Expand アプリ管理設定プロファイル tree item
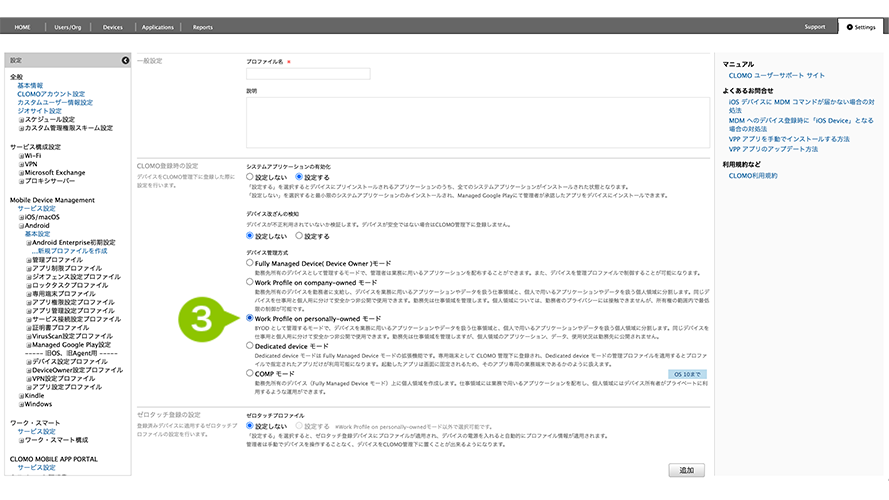889x500 pixels. [x=29, y=311]
